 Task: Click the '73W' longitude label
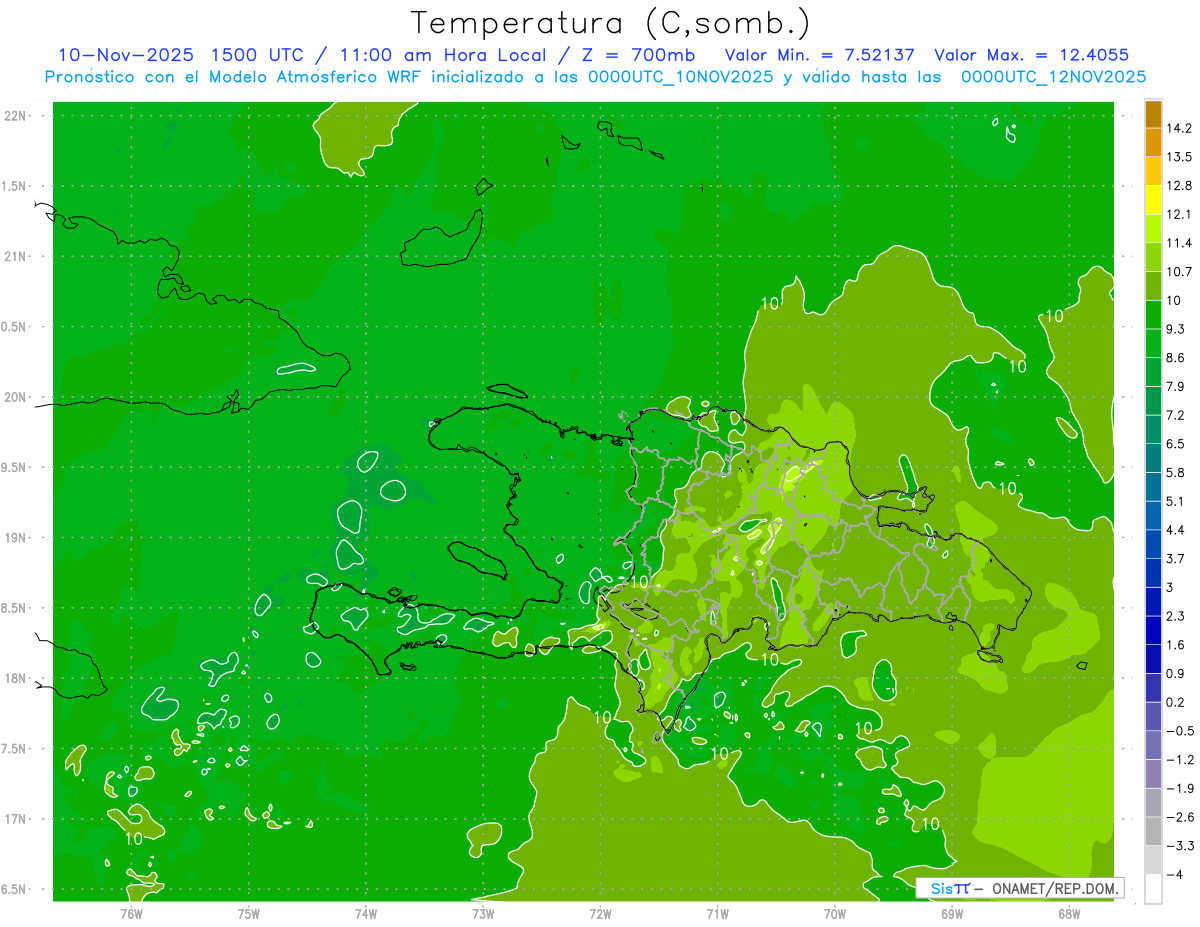pyautogui.click(x=483, y=913)
